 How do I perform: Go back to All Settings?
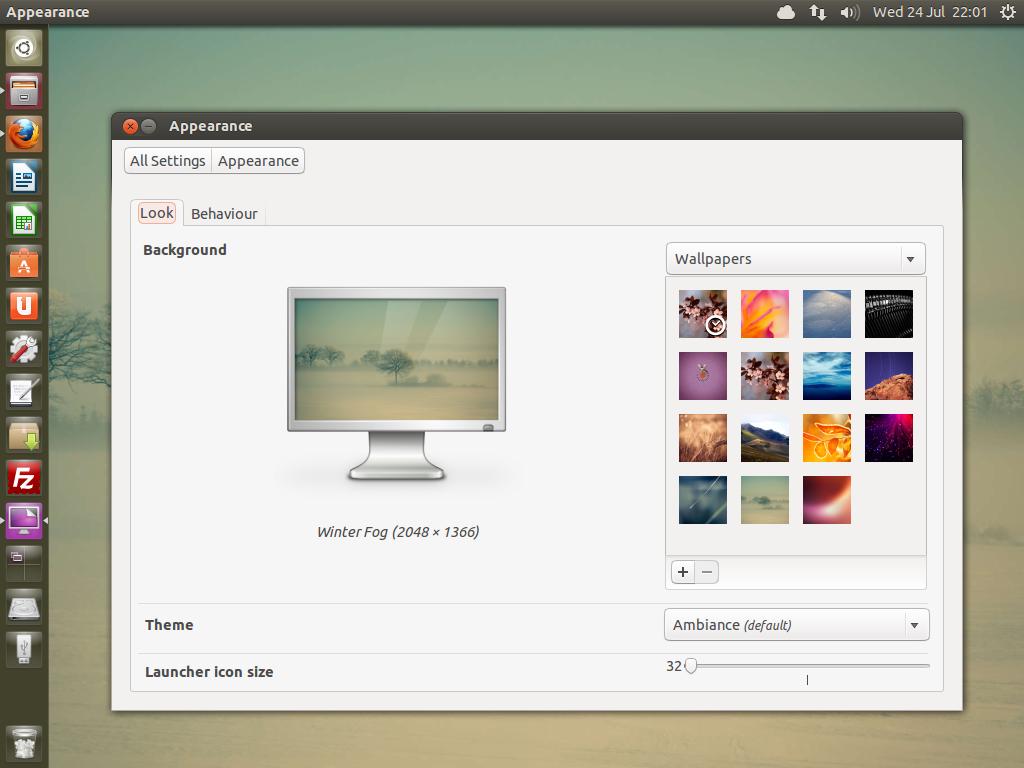coord(168,161)
